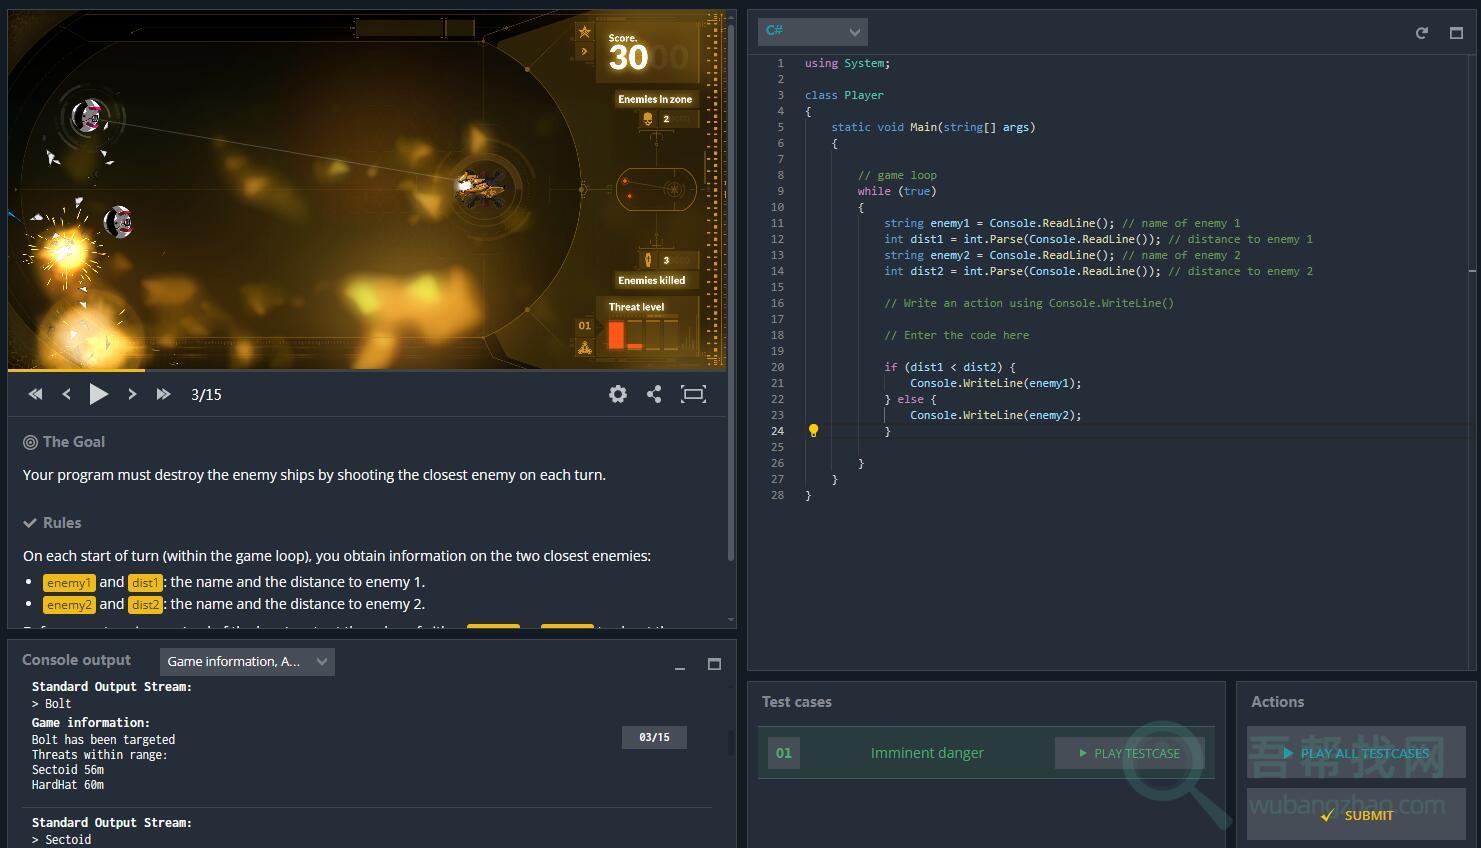
Task: Submit the solution
Action: click(x=1355, y=815)
